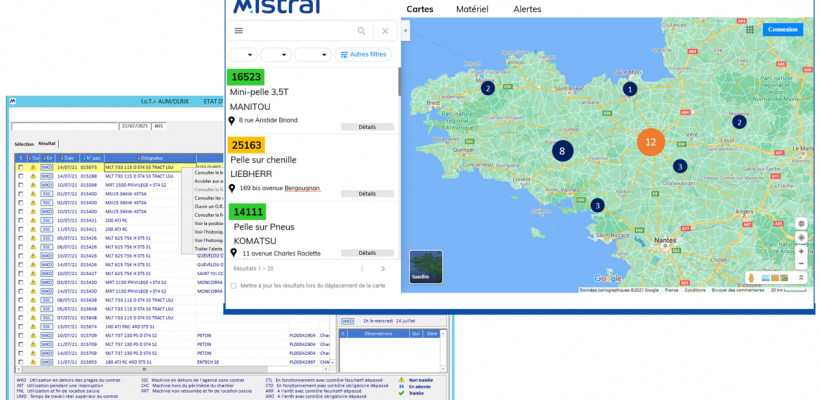Open the orange cluster marker 12
This screenshot has height=400, width=820.
651,142
